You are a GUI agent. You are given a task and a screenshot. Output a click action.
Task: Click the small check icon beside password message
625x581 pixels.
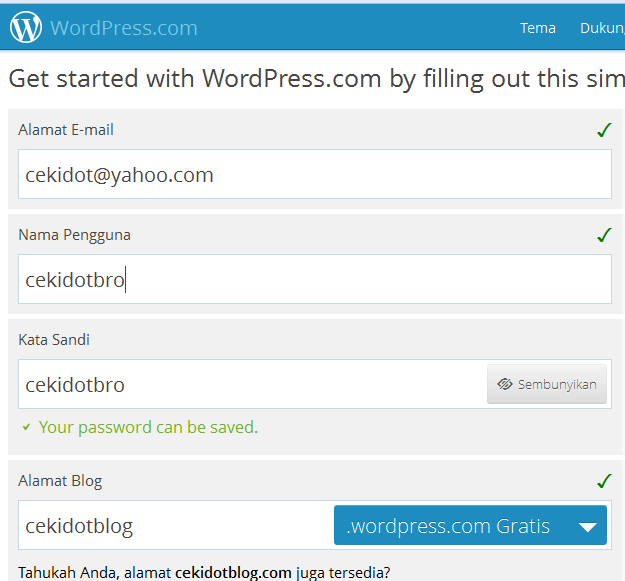coord(26,428)
